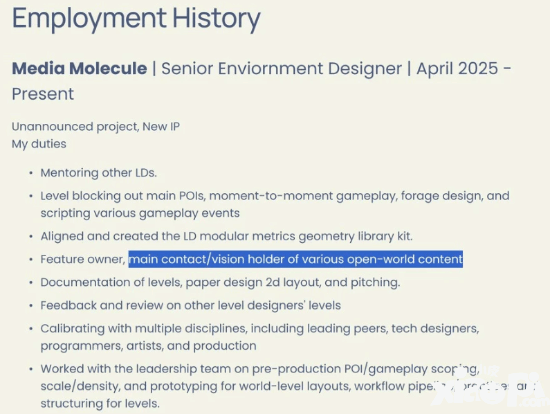Click the Feedback and review bullet
The width and height of the screenshot is (550, 414).
[190, 305]
